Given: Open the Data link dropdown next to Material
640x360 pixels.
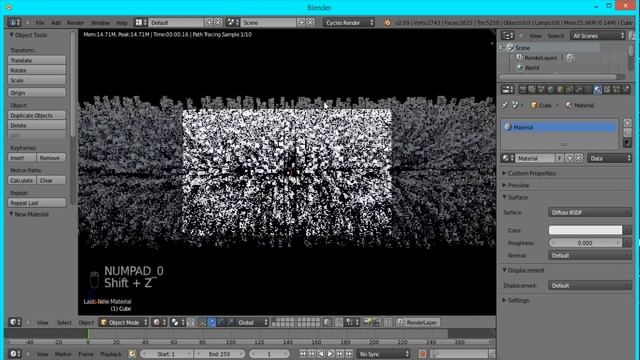Looking at the screenshot, I should click(609, 158).
